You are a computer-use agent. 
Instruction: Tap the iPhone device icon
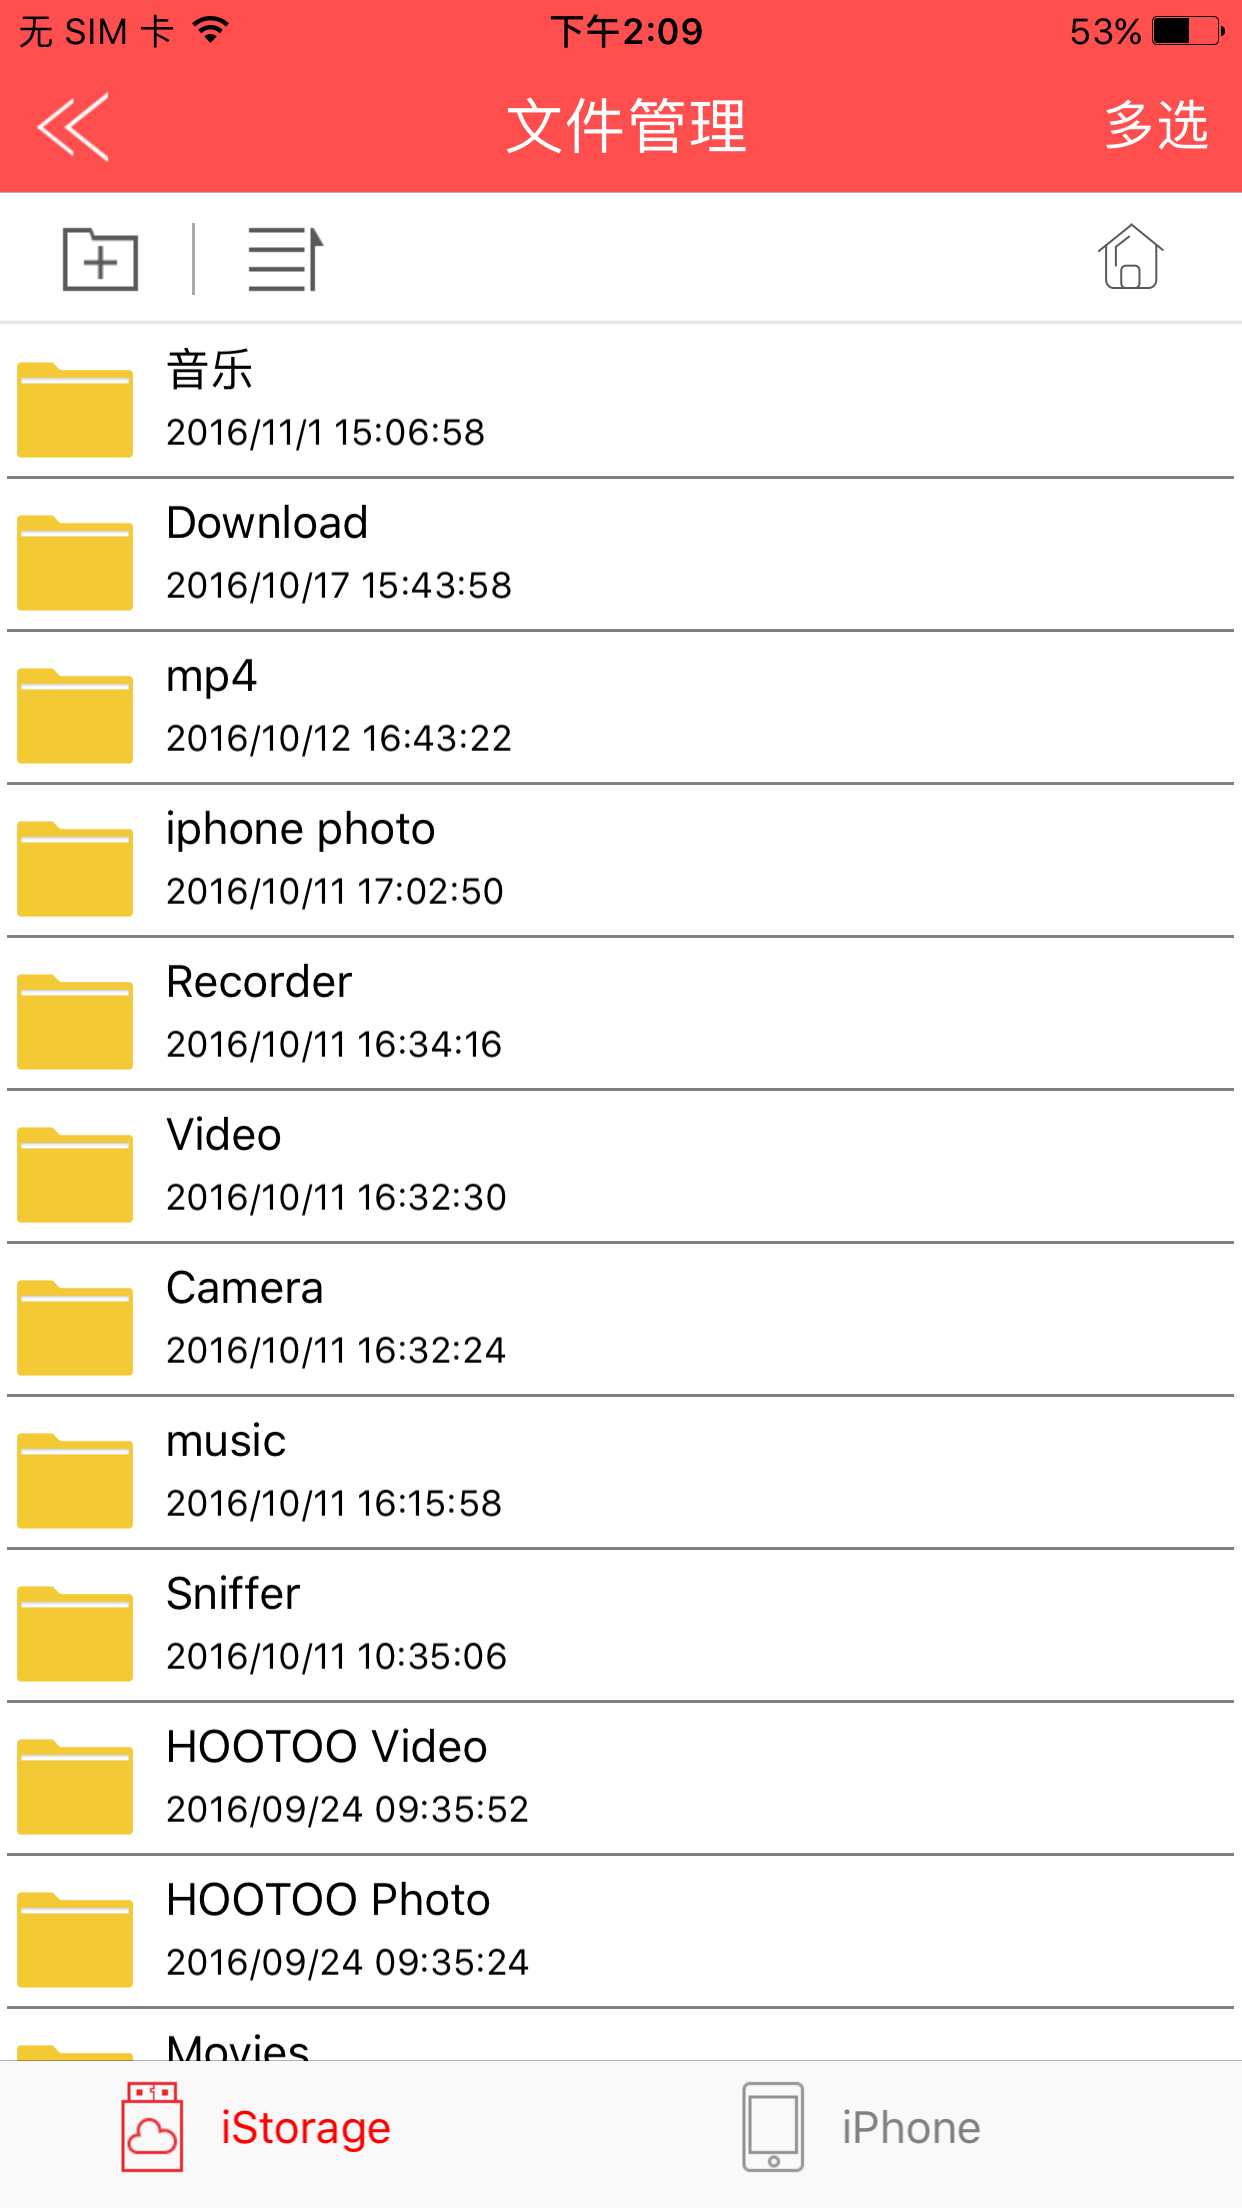tap(773, 2127)
